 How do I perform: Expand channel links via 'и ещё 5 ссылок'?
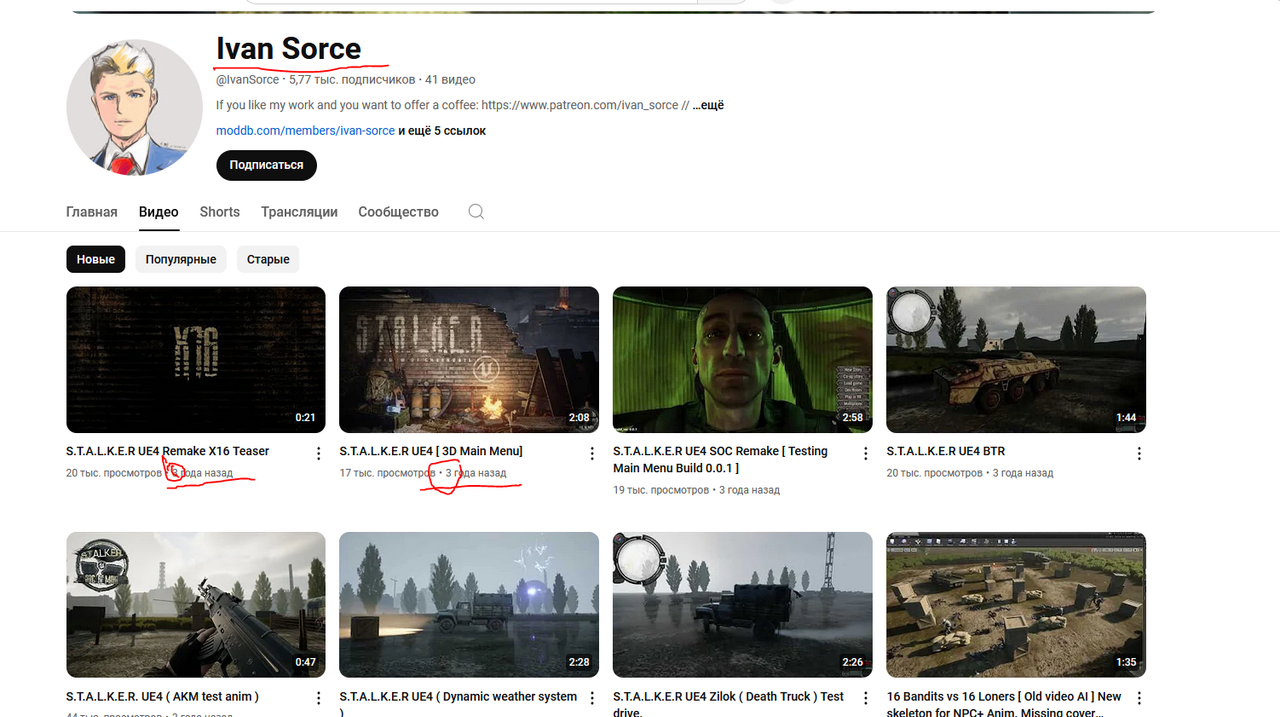[442, 131]
